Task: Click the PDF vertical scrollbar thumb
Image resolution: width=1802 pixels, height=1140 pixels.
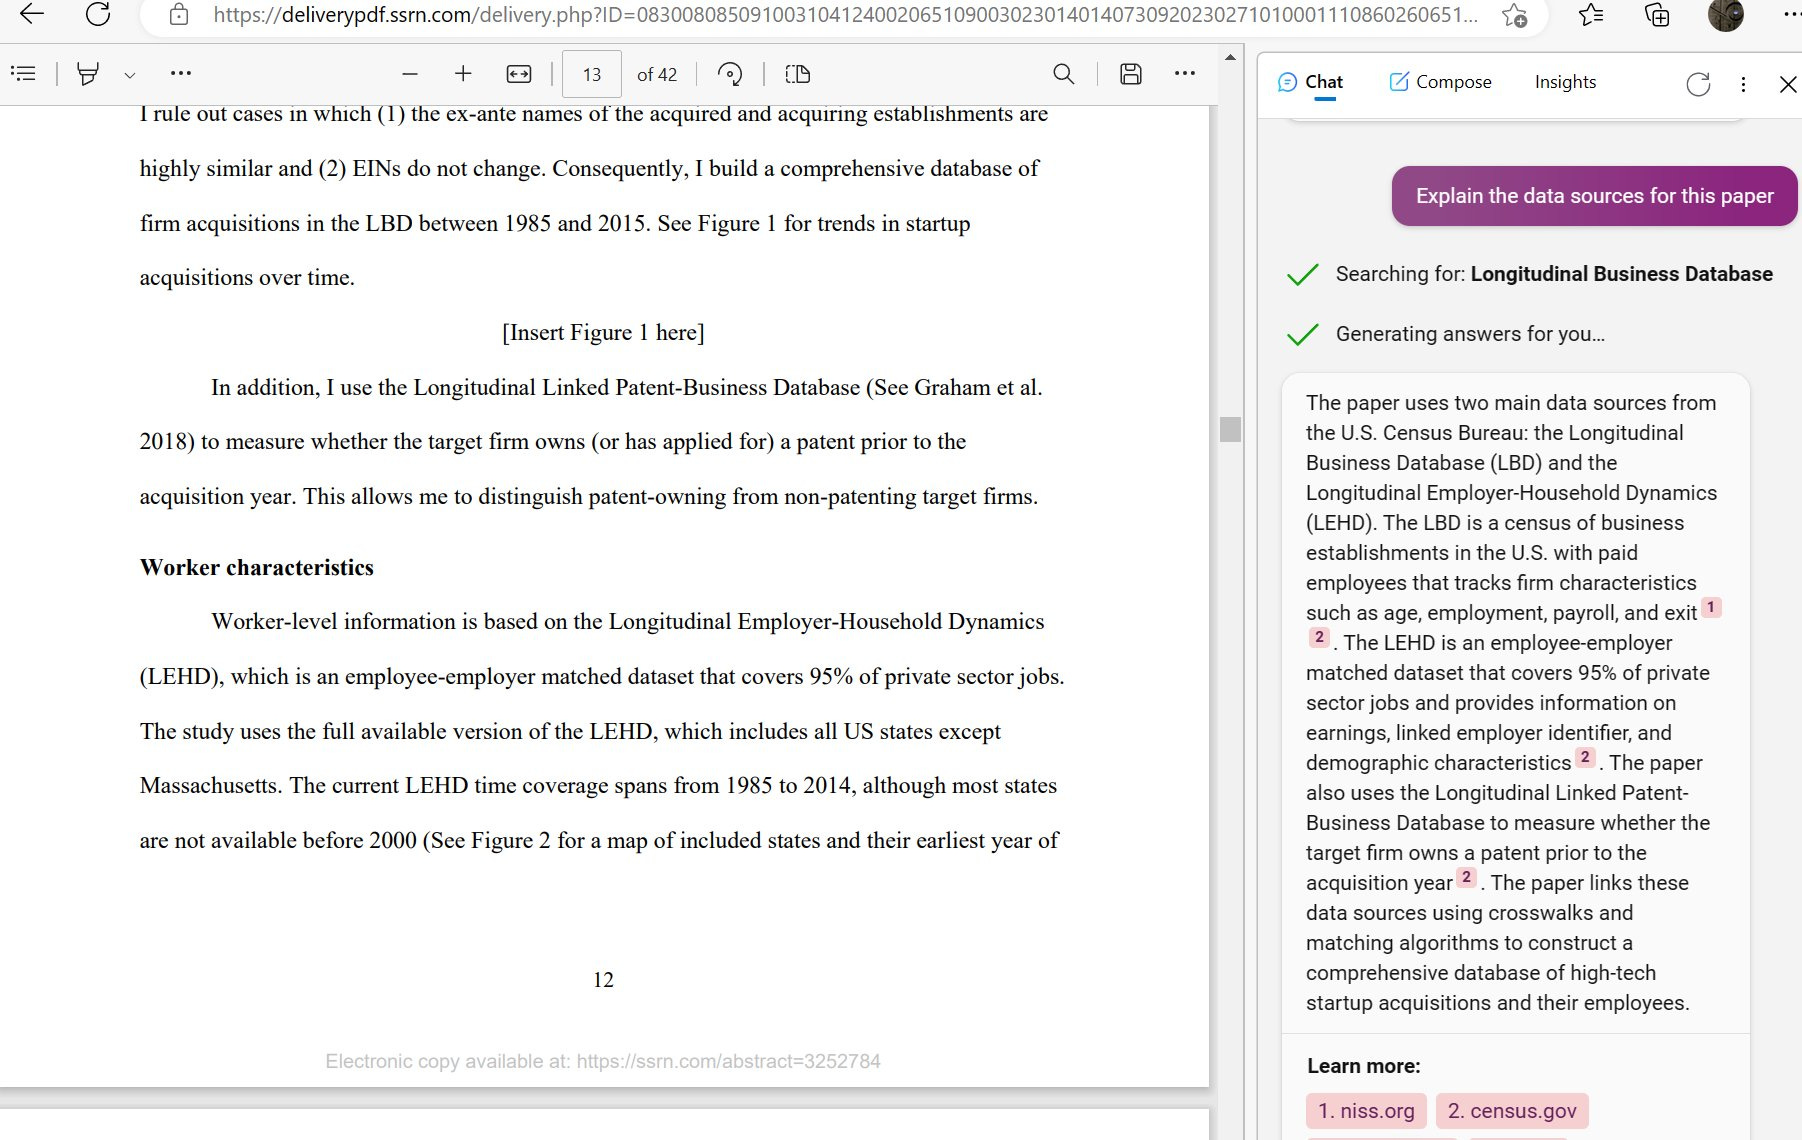Action: click(x=1231, y=429)
